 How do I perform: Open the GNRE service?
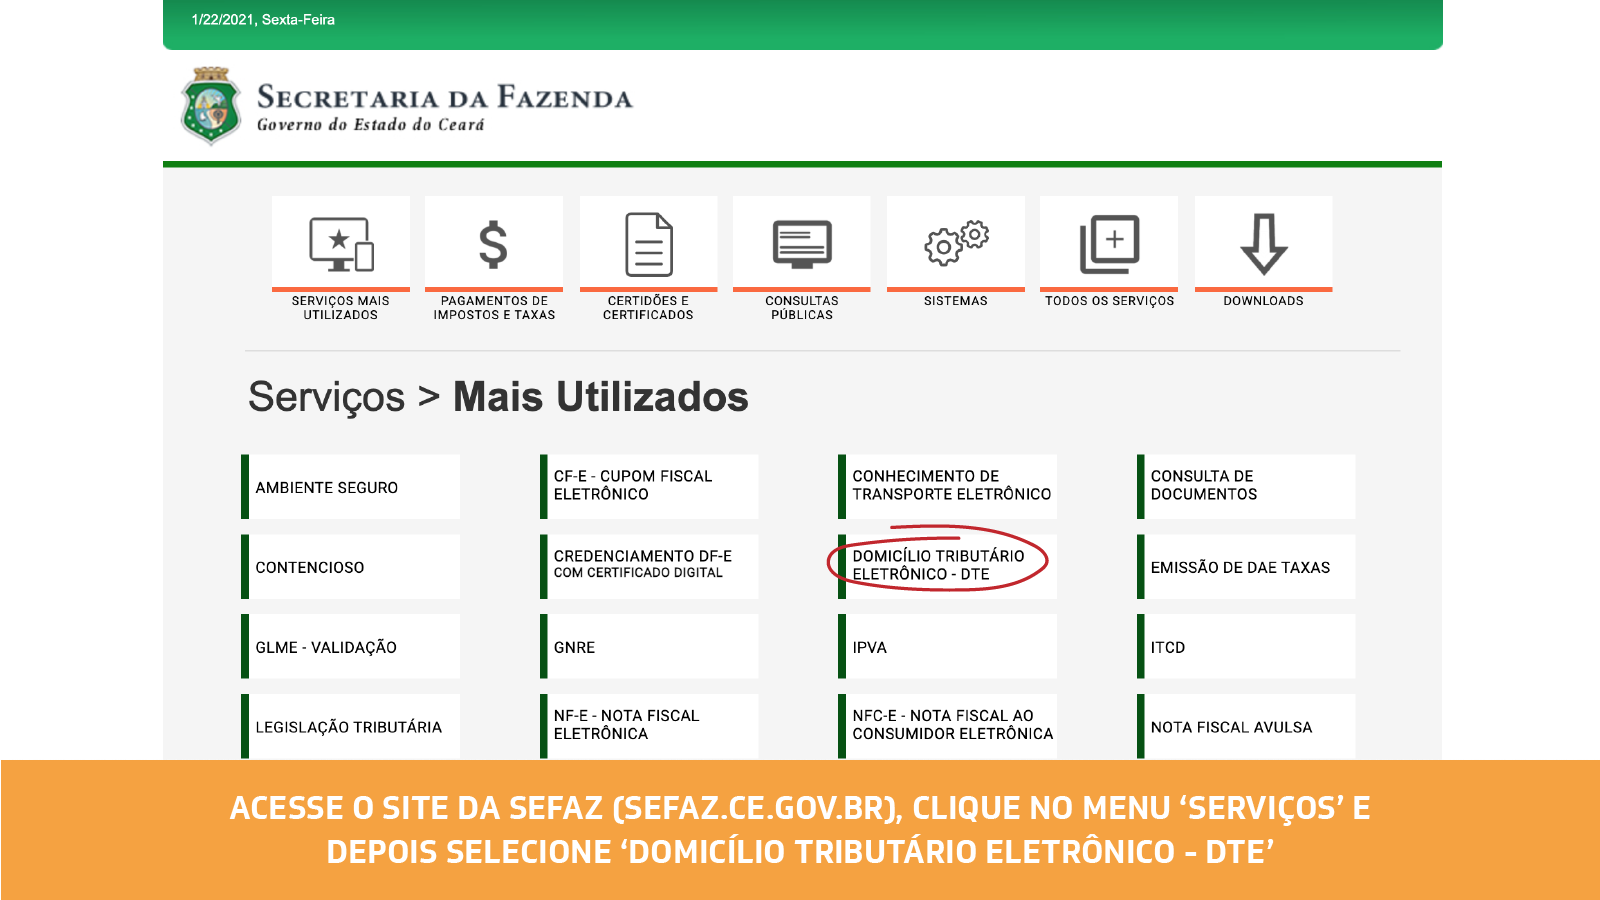pyautogui.click(x=649, y=647)
